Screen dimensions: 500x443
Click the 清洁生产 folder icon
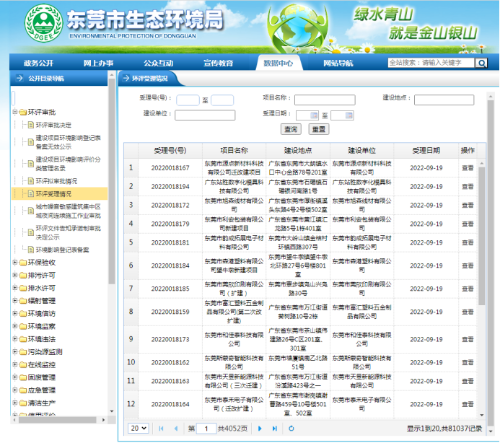(x=23, y=403)
